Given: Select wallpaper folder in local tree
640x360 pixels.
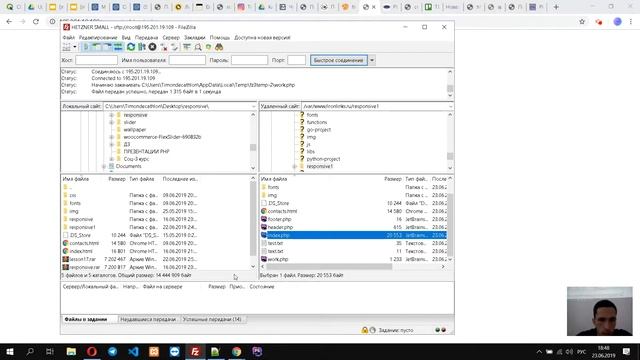Looking at the screenshot, I should 135,130.
